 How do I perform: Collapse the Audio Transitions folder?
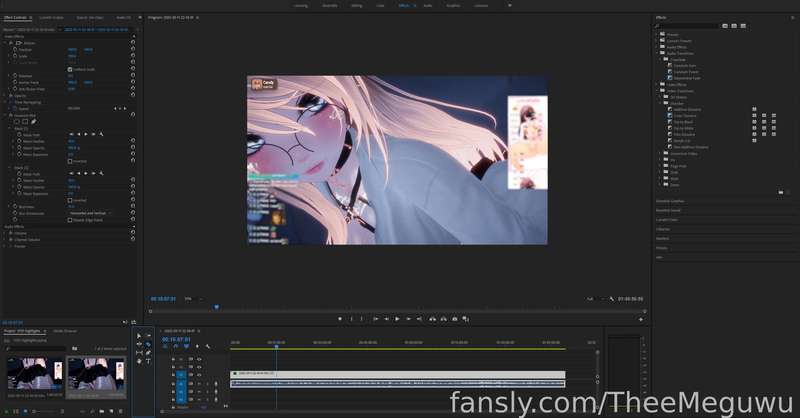click(x=658, y=53)
